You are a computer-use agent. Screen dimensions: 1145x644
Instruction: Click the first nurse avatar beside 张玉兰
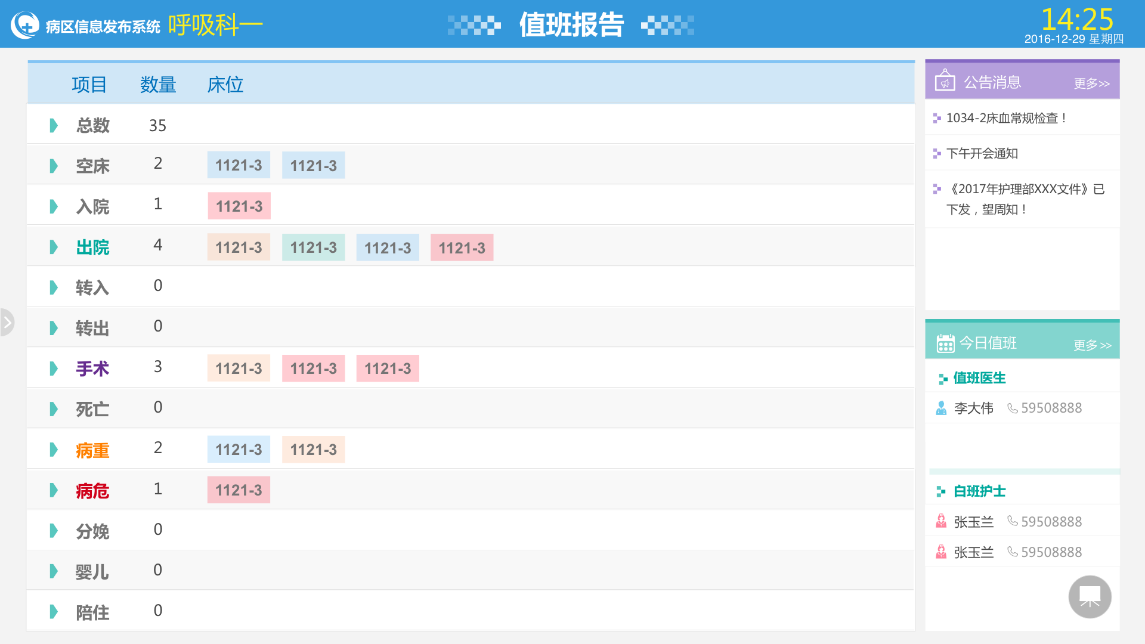click(941, 521)
